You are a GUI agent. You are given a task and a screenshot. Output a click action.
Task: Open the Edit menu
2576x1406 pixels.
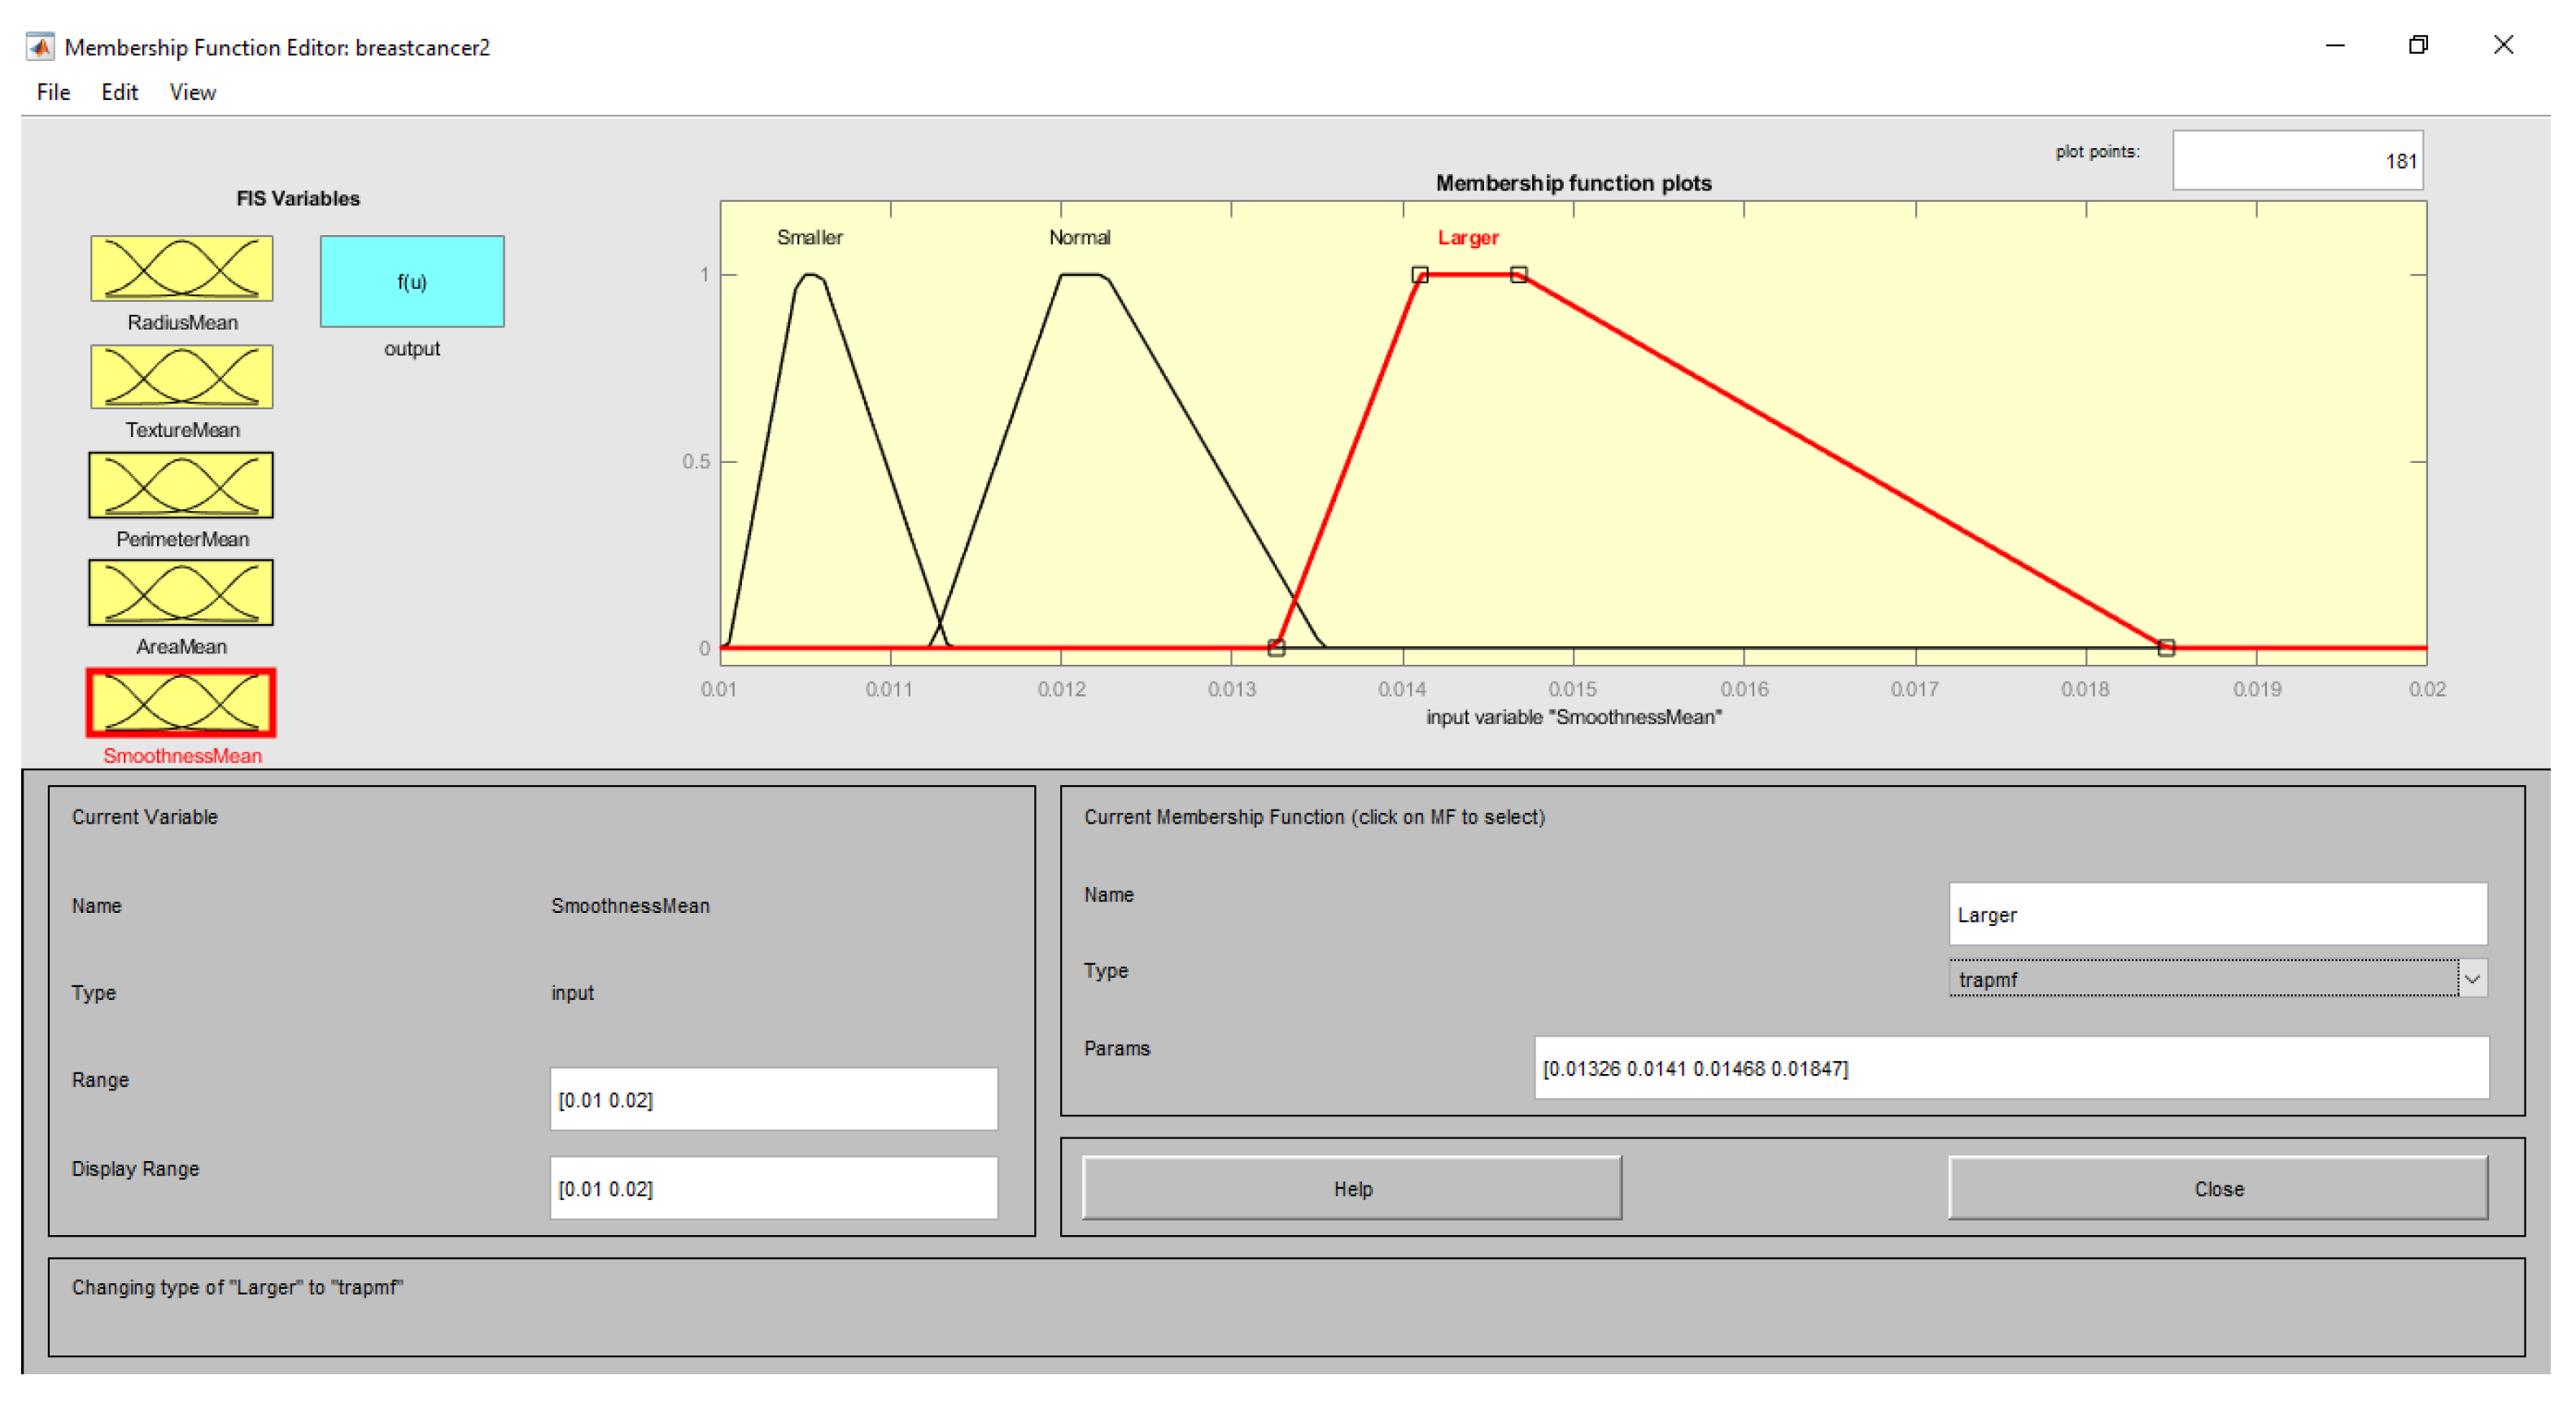coord(119,92)
